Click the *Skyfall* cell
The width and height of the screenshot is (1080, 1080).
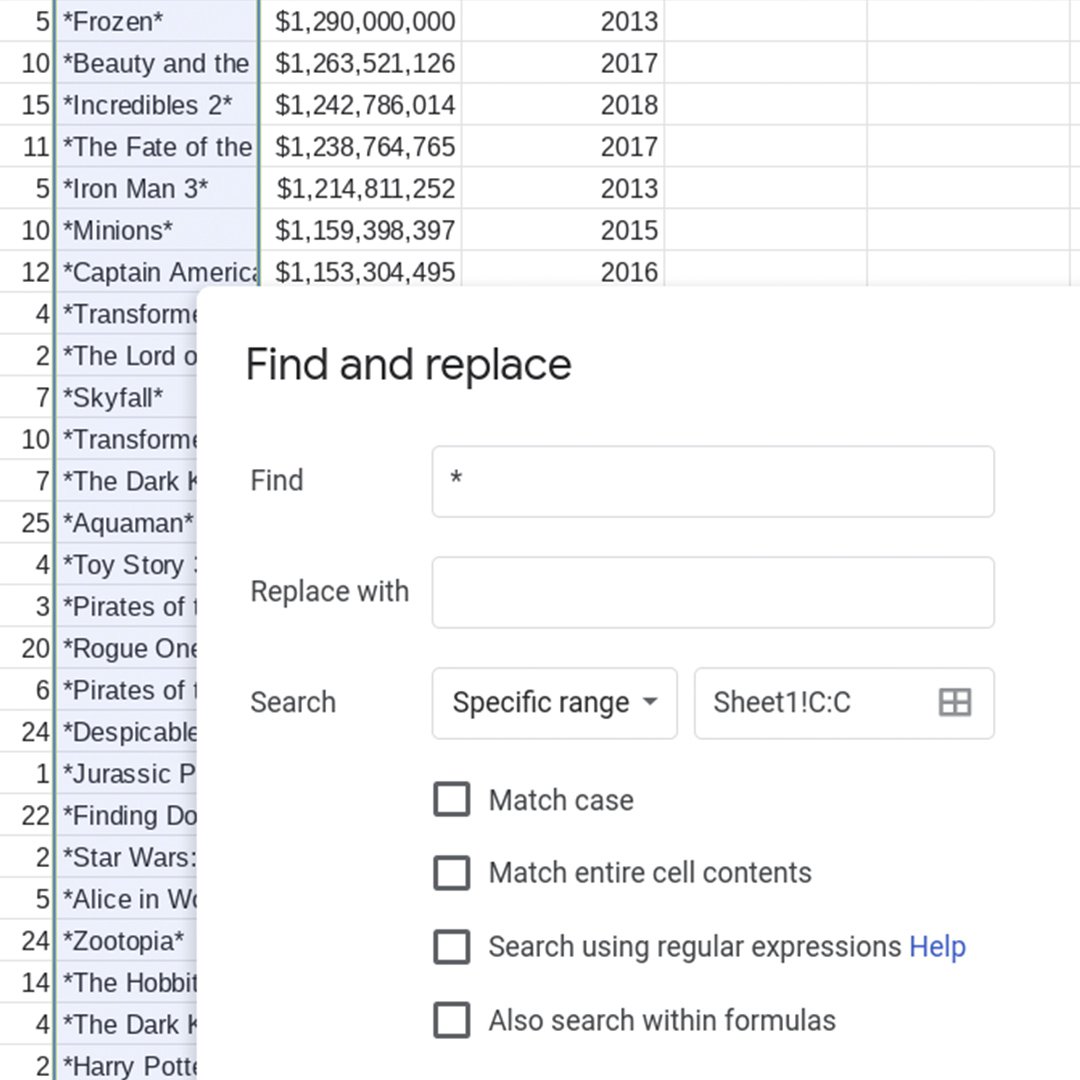click(x=125, y=398)
